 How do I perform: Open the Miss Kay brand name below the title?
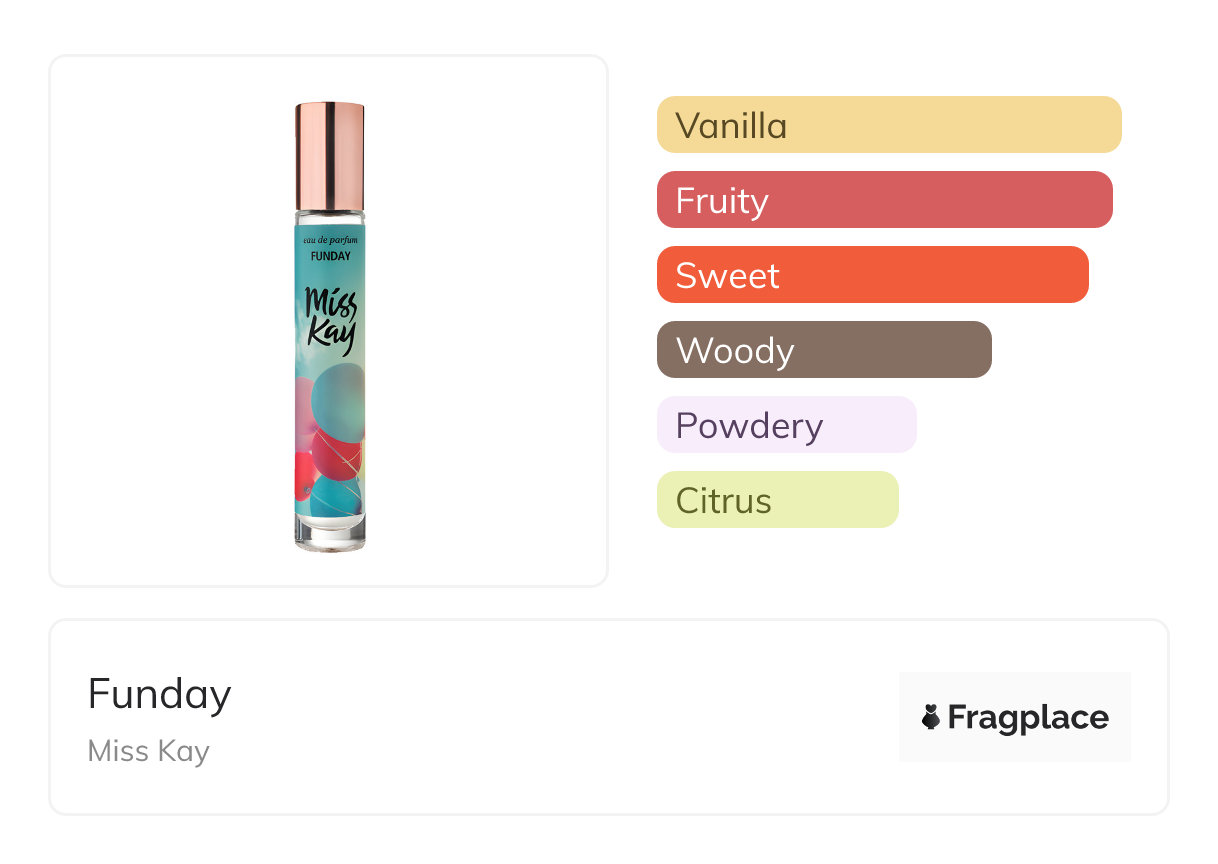148,751
